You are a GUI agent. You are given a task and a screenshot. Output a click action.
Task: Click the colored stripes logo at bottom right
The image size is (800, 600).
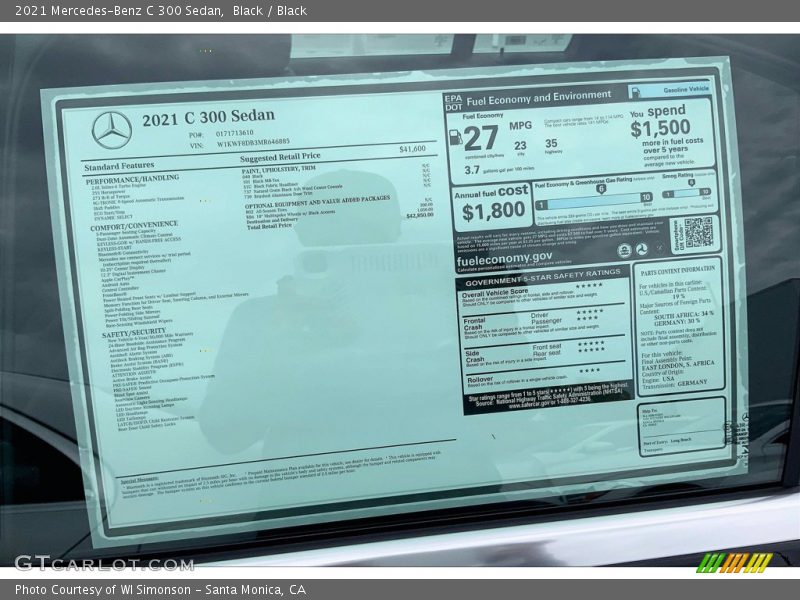coord(735,563)
